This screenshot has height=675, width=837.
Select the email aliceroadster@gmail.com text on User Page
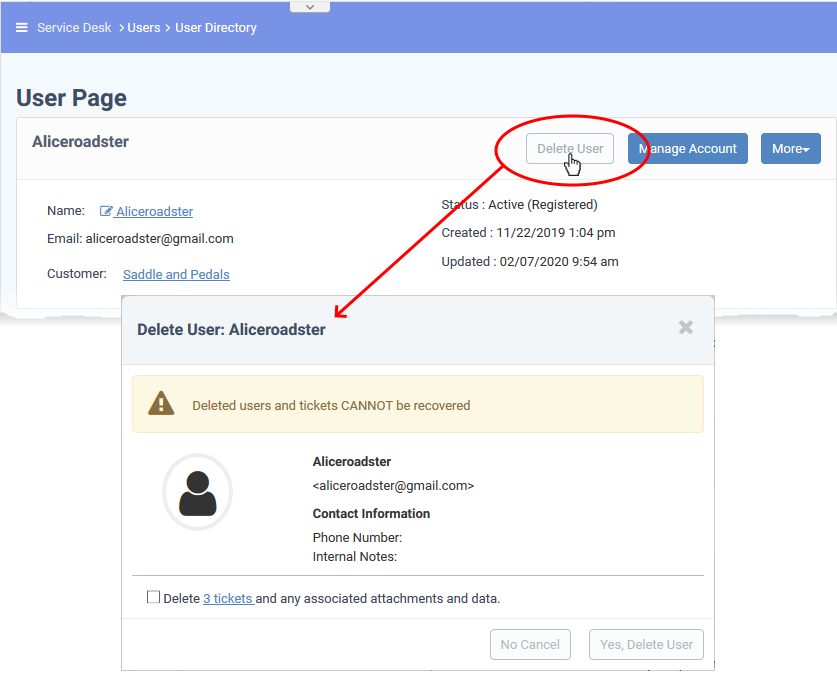160,239
